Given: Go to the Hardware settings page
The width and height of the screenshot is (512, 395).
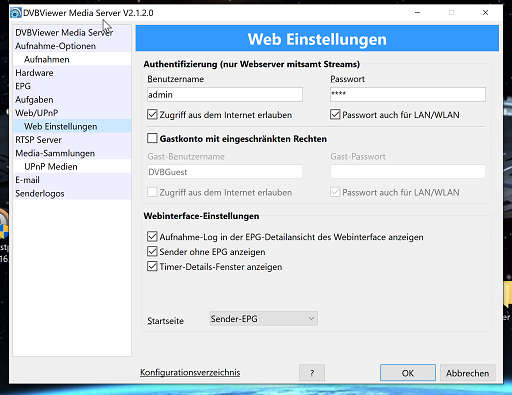Looking at the screenshot, I should click(72, 73).
